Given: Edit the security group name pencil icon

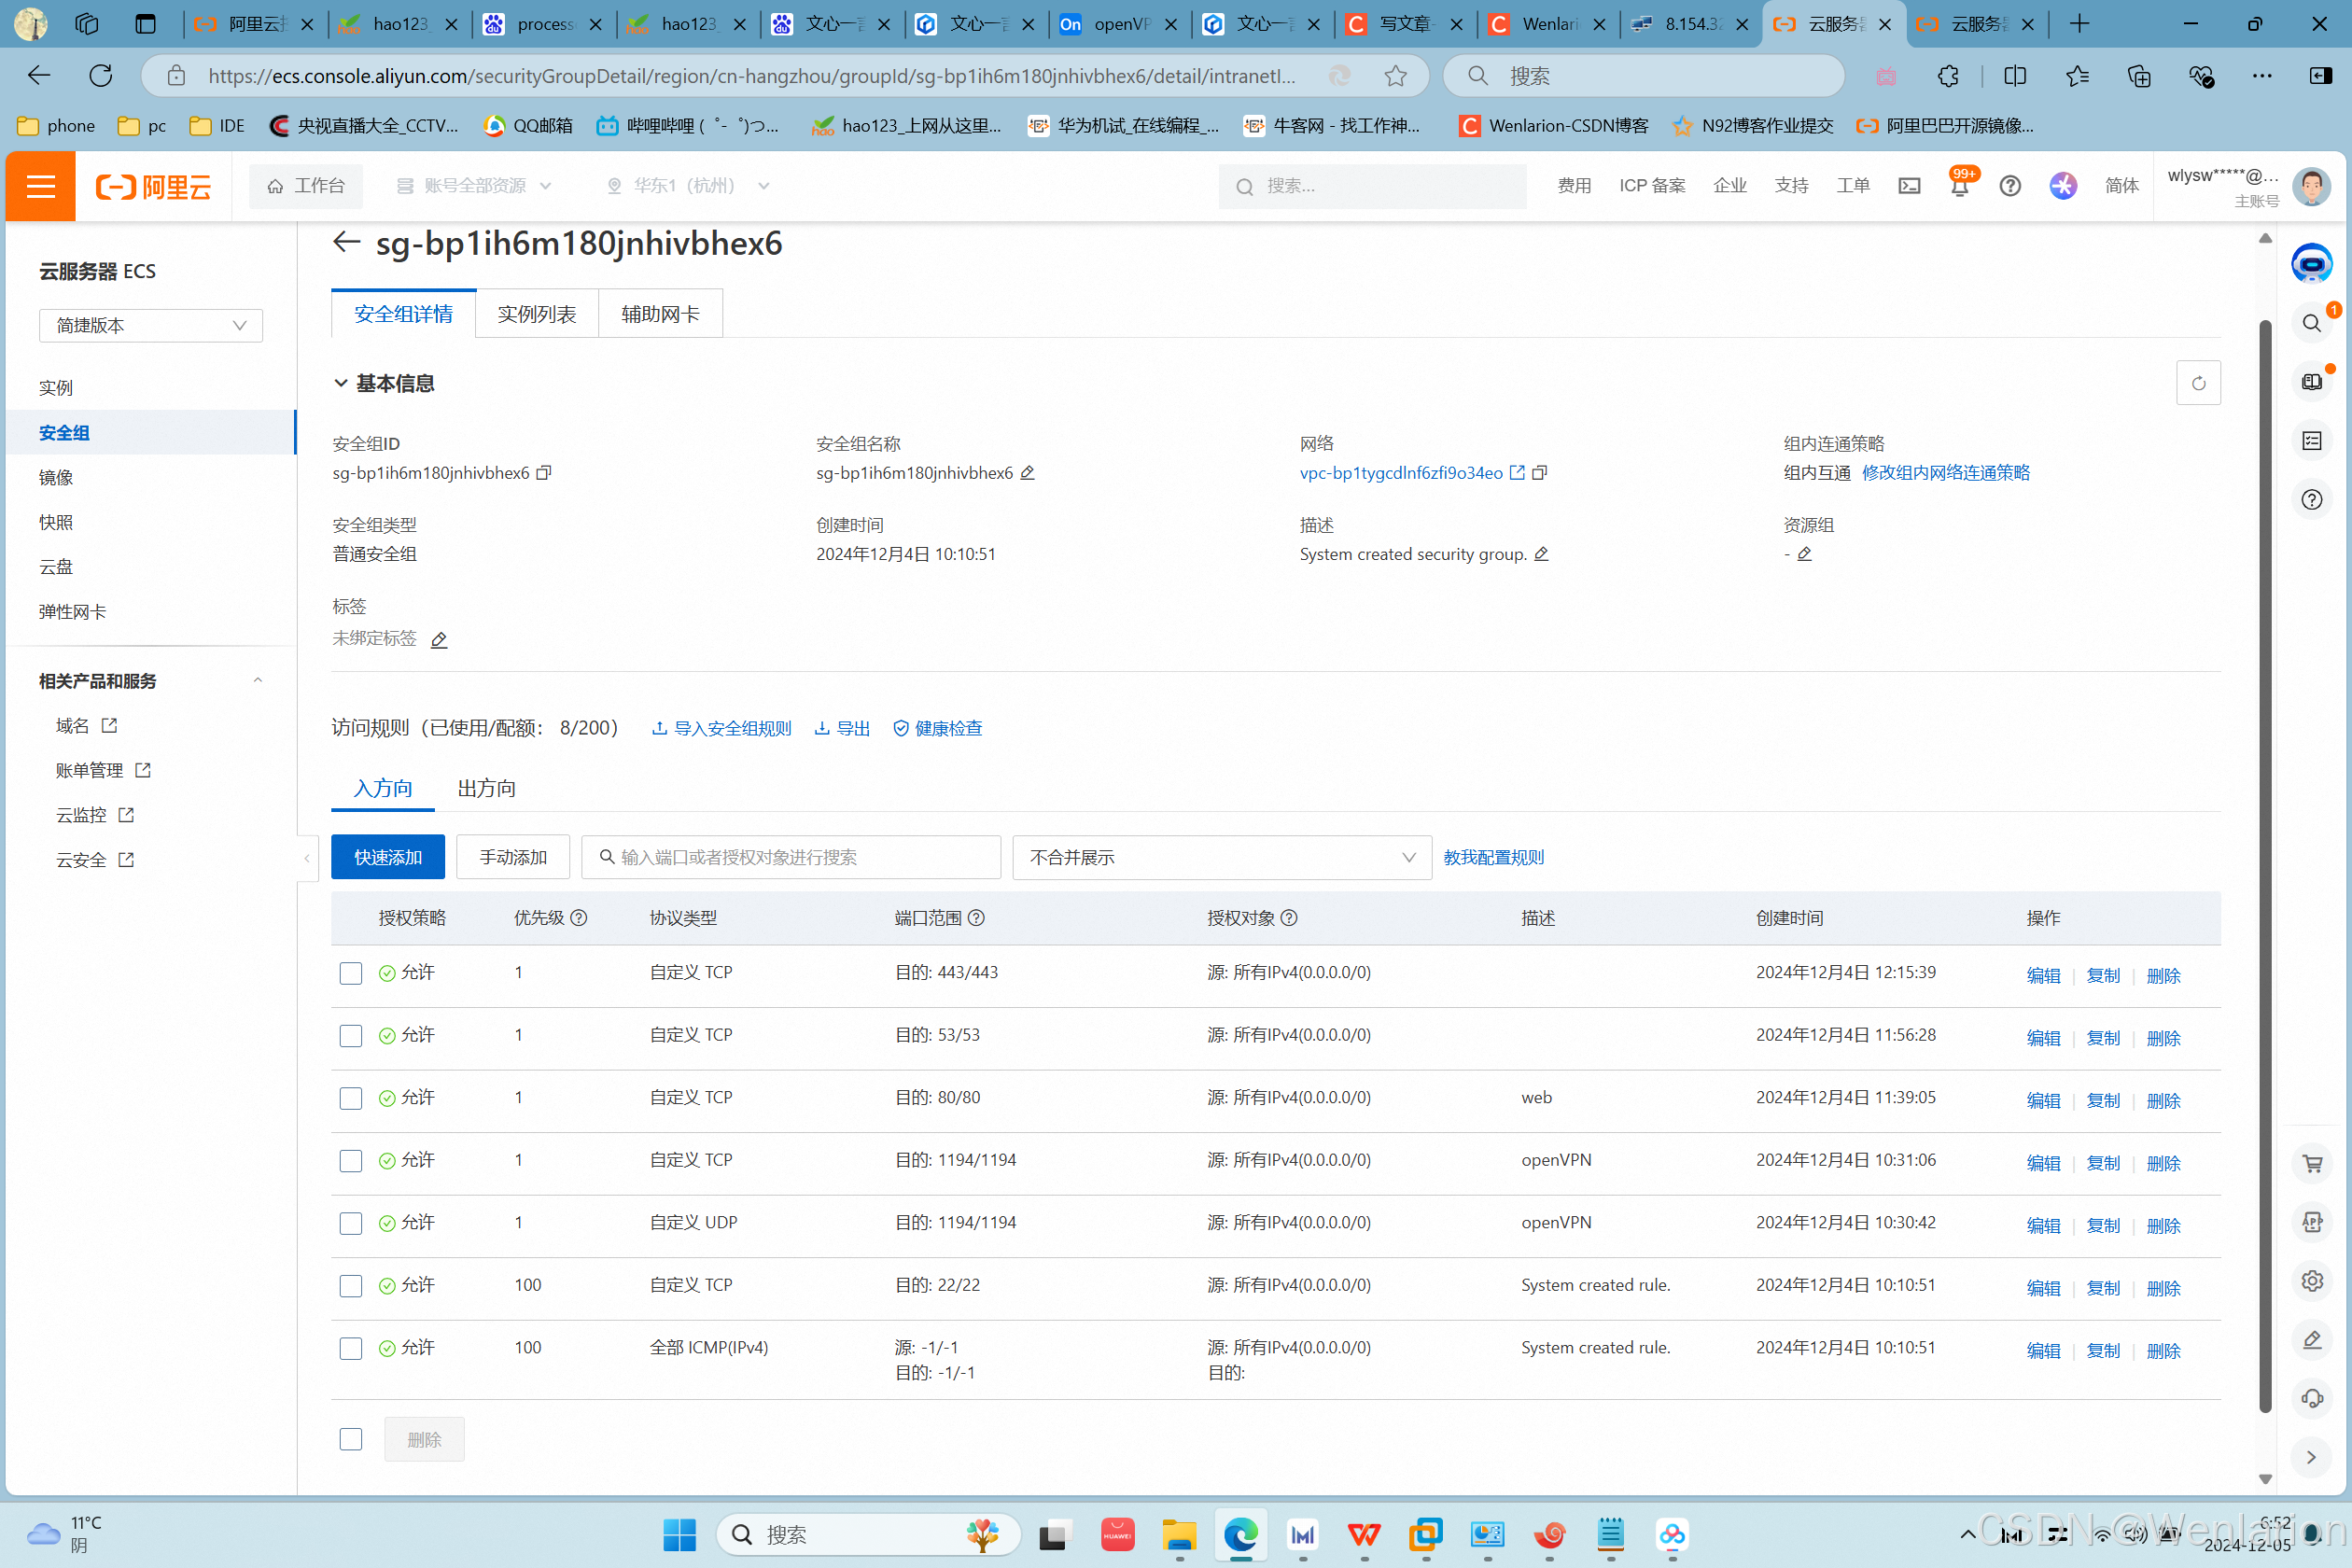Looking at the screenshot, I should (1027, 473).
